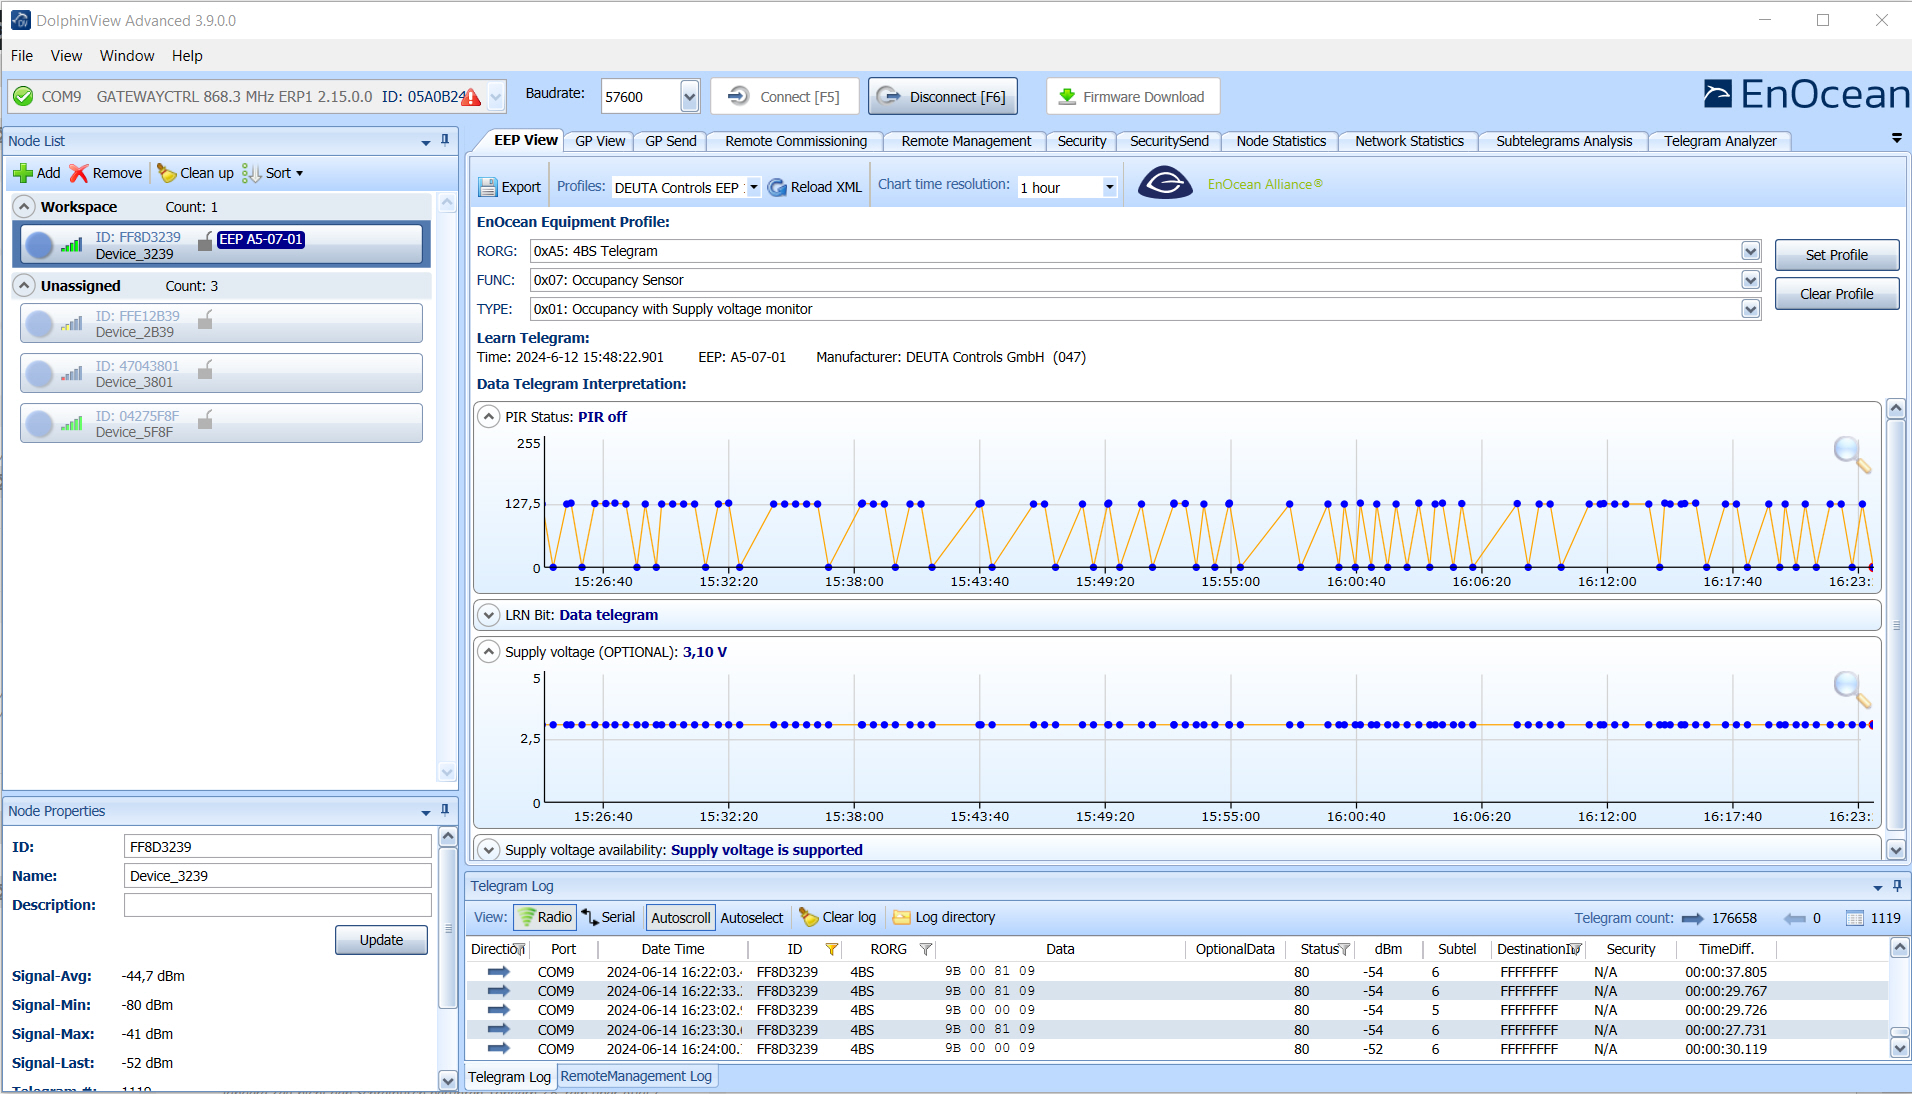Image resolution: width=1912 pixels, height=1094 pixels.
Task: Select the Clean up broom icon
Action: pyautogui.click(x=166, y=172)
